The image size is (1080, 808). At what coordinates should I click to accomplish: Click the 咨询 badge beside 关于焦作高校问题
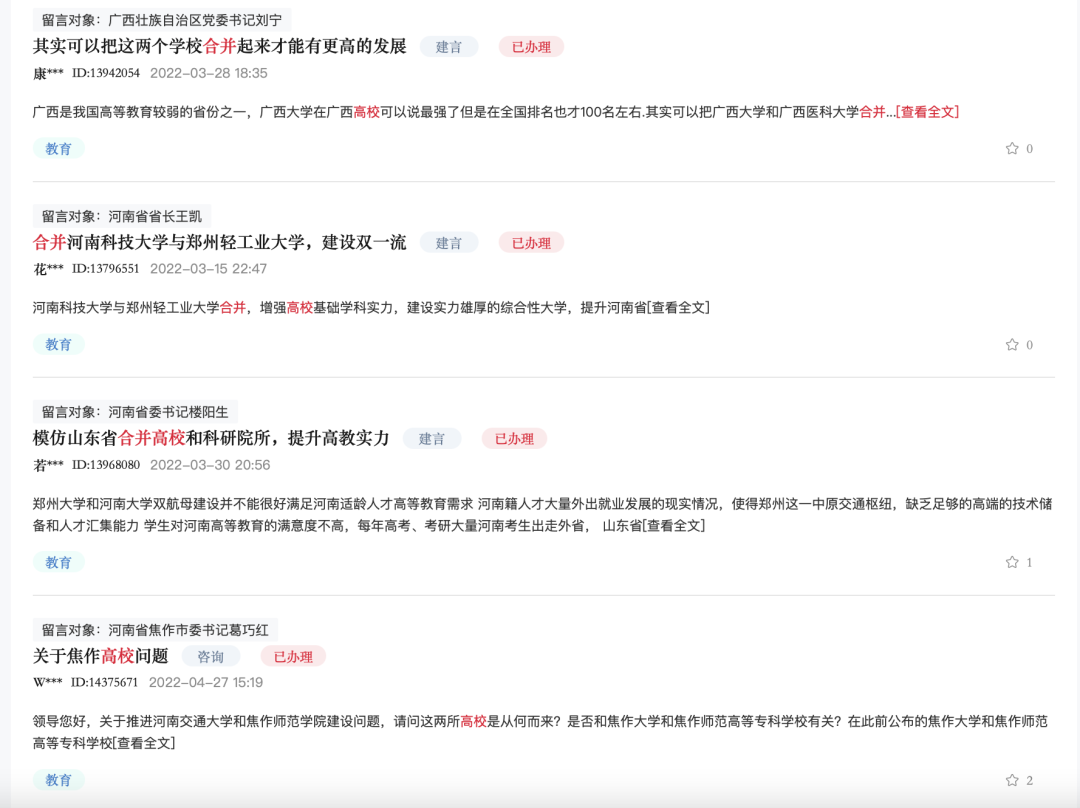tap(210, 657)
